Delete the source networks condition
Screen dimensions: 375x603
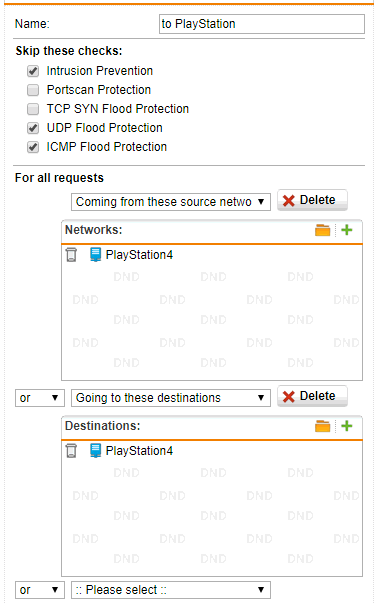coord(312,200)
